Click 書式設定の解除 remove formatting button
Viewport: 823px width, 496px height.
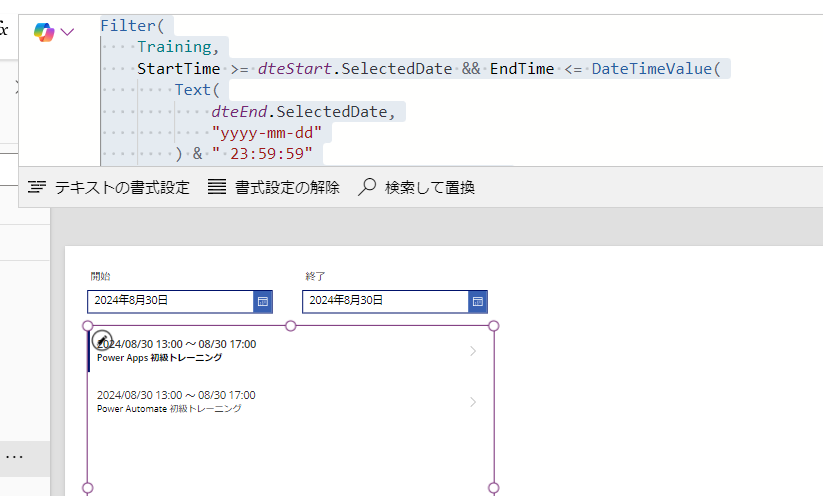(273, 187)
